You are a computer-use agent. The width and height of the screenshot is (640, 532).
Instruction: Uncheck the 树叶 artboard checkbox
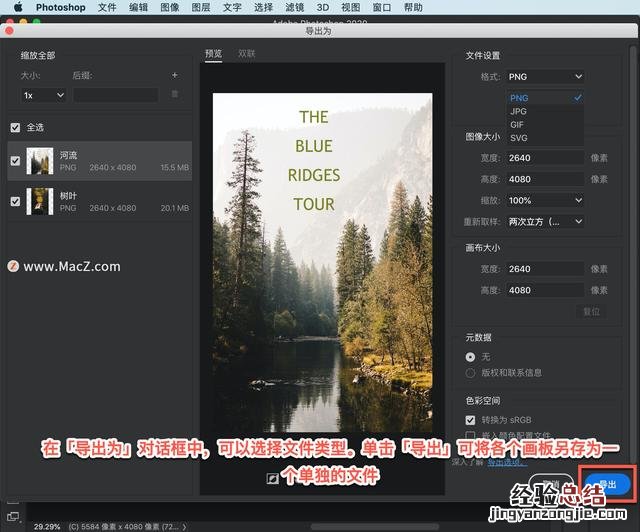[15, 201]
